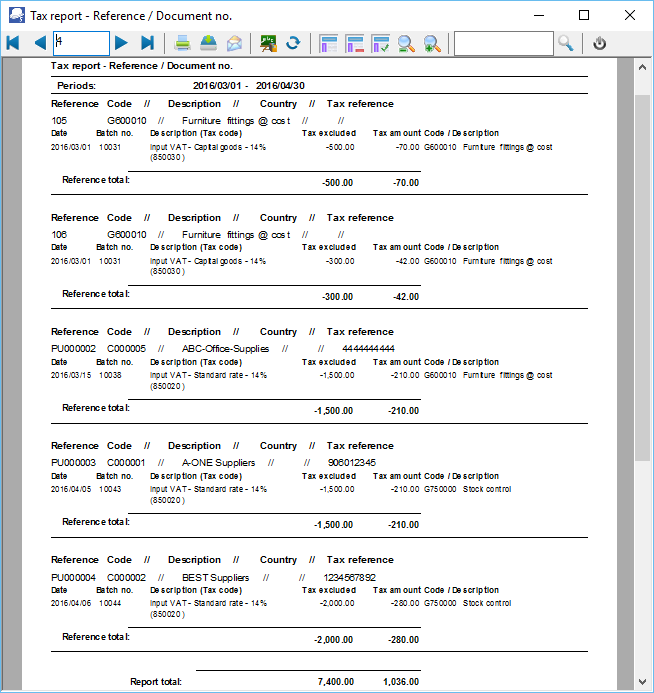Open the printer setup icon
This screenshot has height=693, width=654.
[x=208, y=43]
